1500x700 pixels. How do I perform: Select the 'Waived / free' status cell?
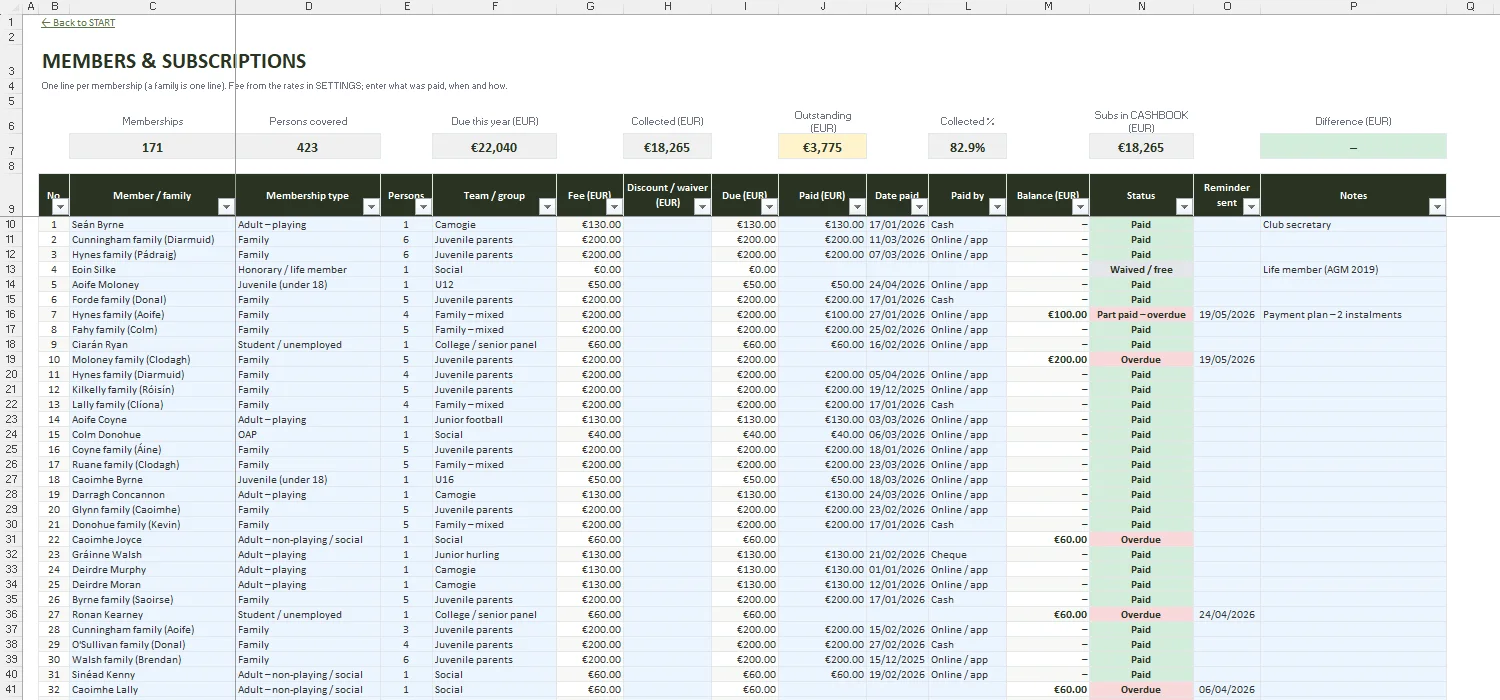coord(1141,270)
